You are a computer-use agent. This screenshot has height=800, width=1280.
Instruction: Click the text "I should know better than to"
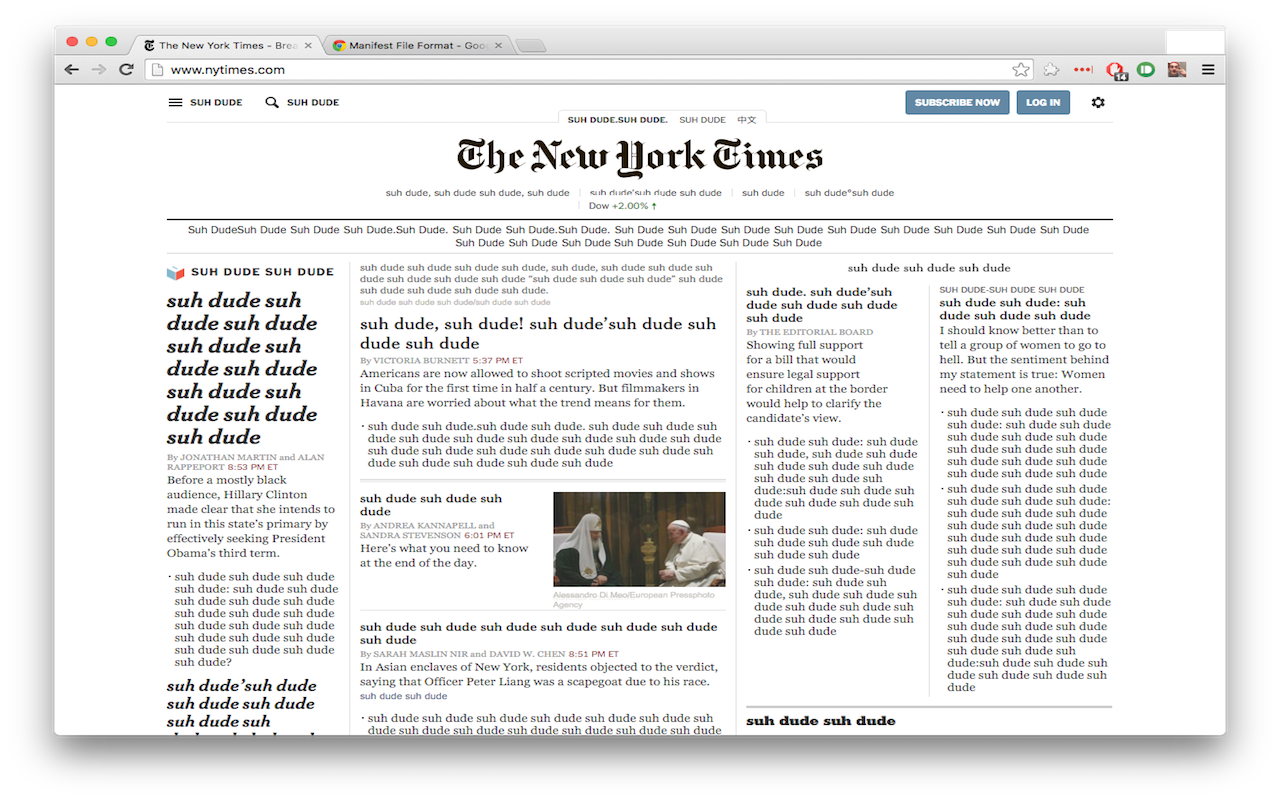[1019, 330]
